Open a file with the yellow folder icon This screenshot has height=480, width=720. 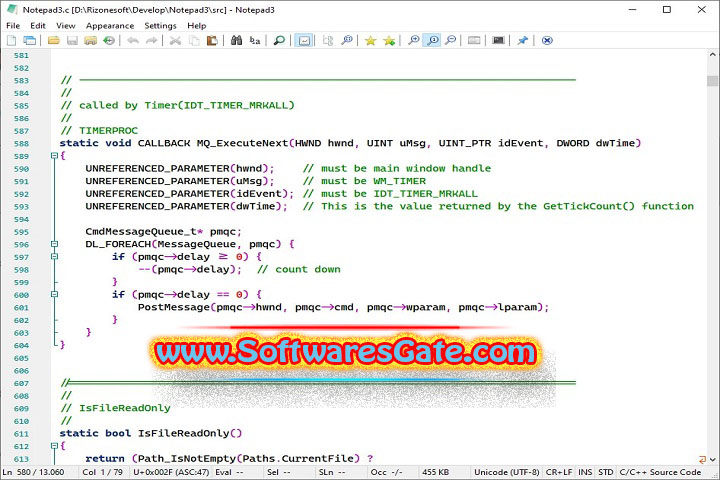[54, 41]
